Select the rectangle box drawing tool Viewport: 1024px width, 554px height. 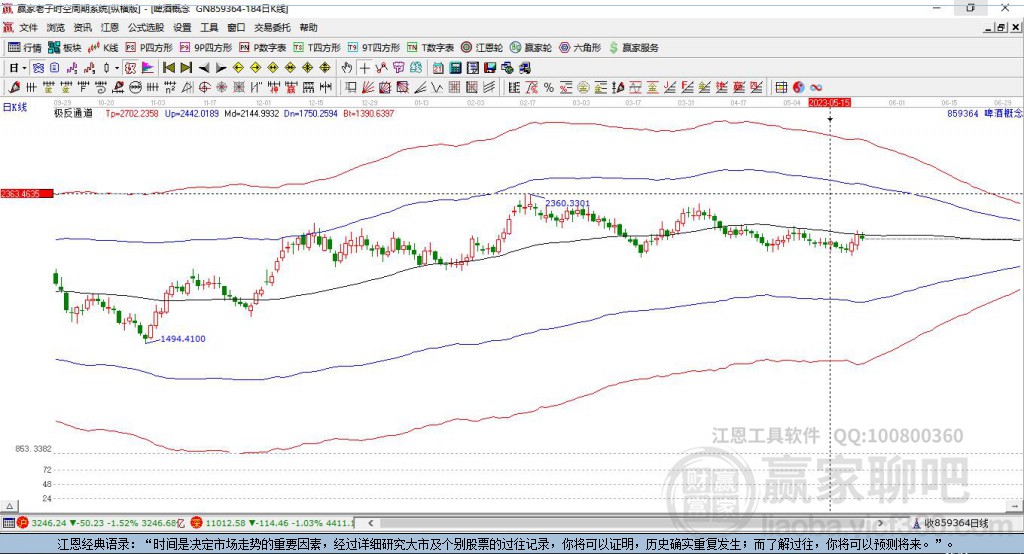(x=351, y=87)
